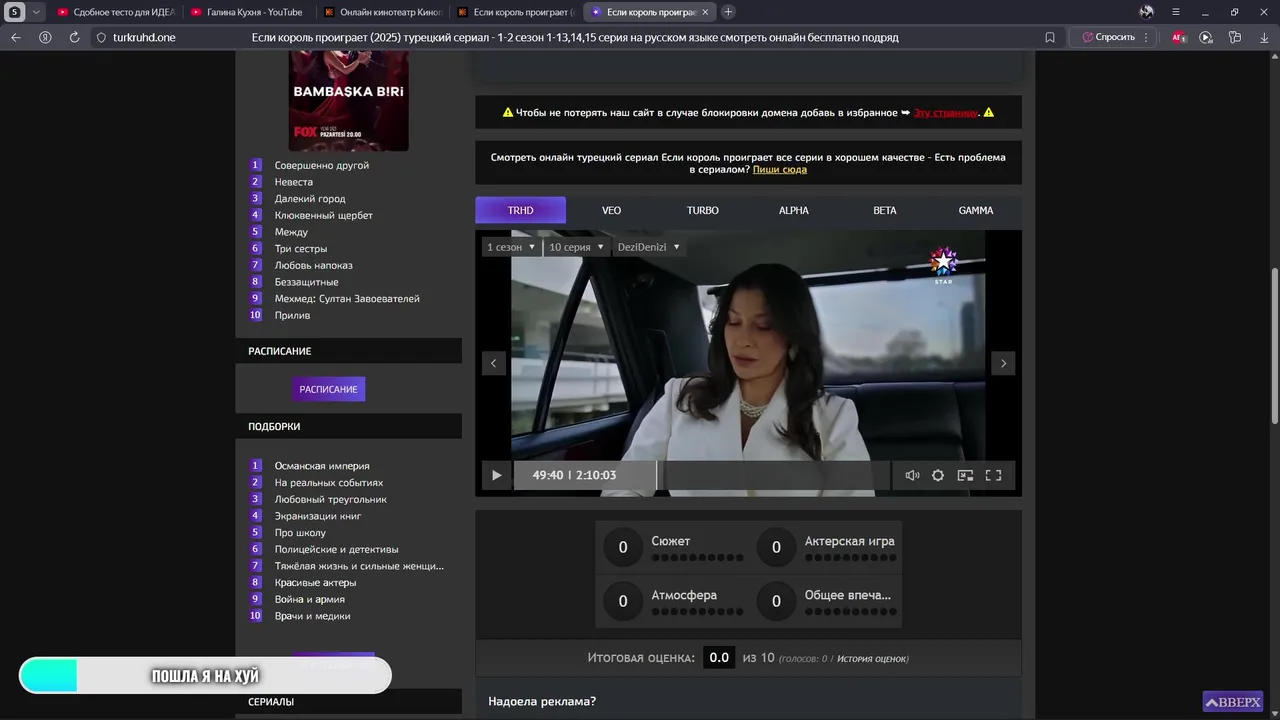Select the BETA player tab
The image size is (1280, 720).
coord(884,210)
